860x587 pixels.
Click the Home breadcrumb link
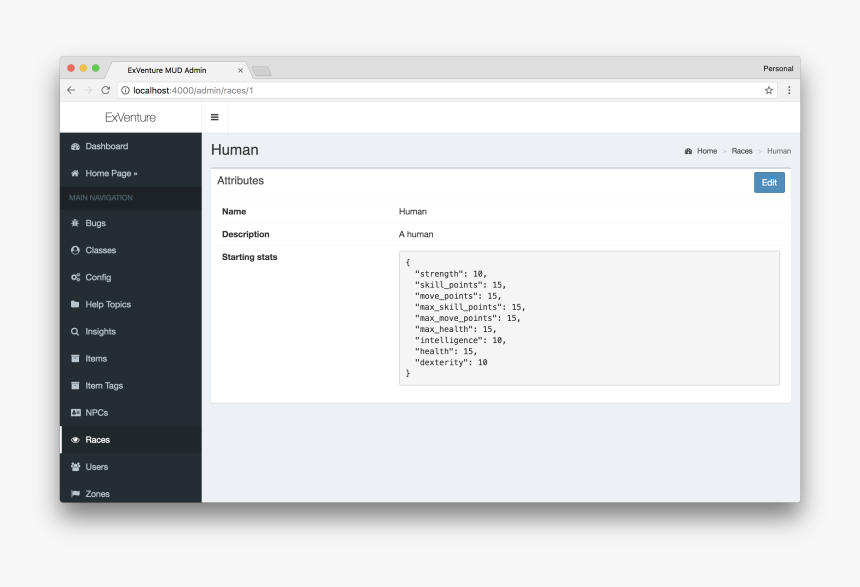[x=707, y=151]
